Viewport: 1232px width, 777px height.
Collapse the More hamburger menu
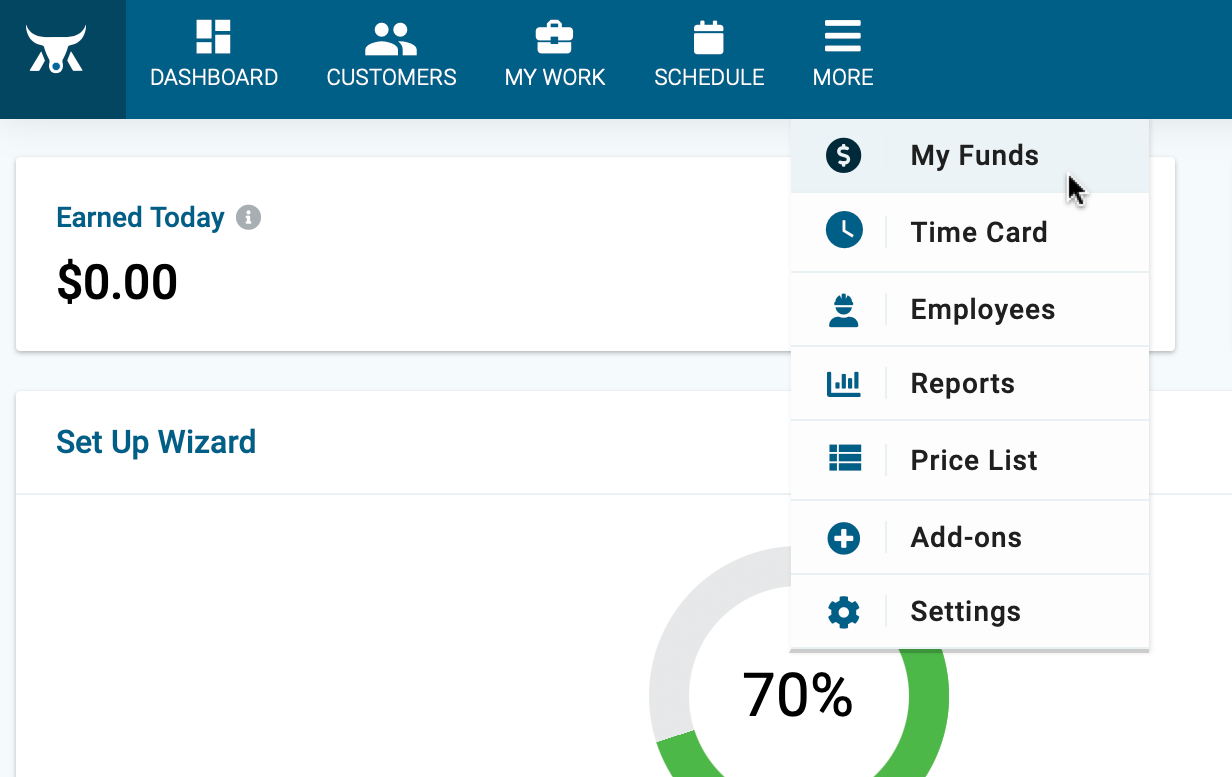[843, 37]
